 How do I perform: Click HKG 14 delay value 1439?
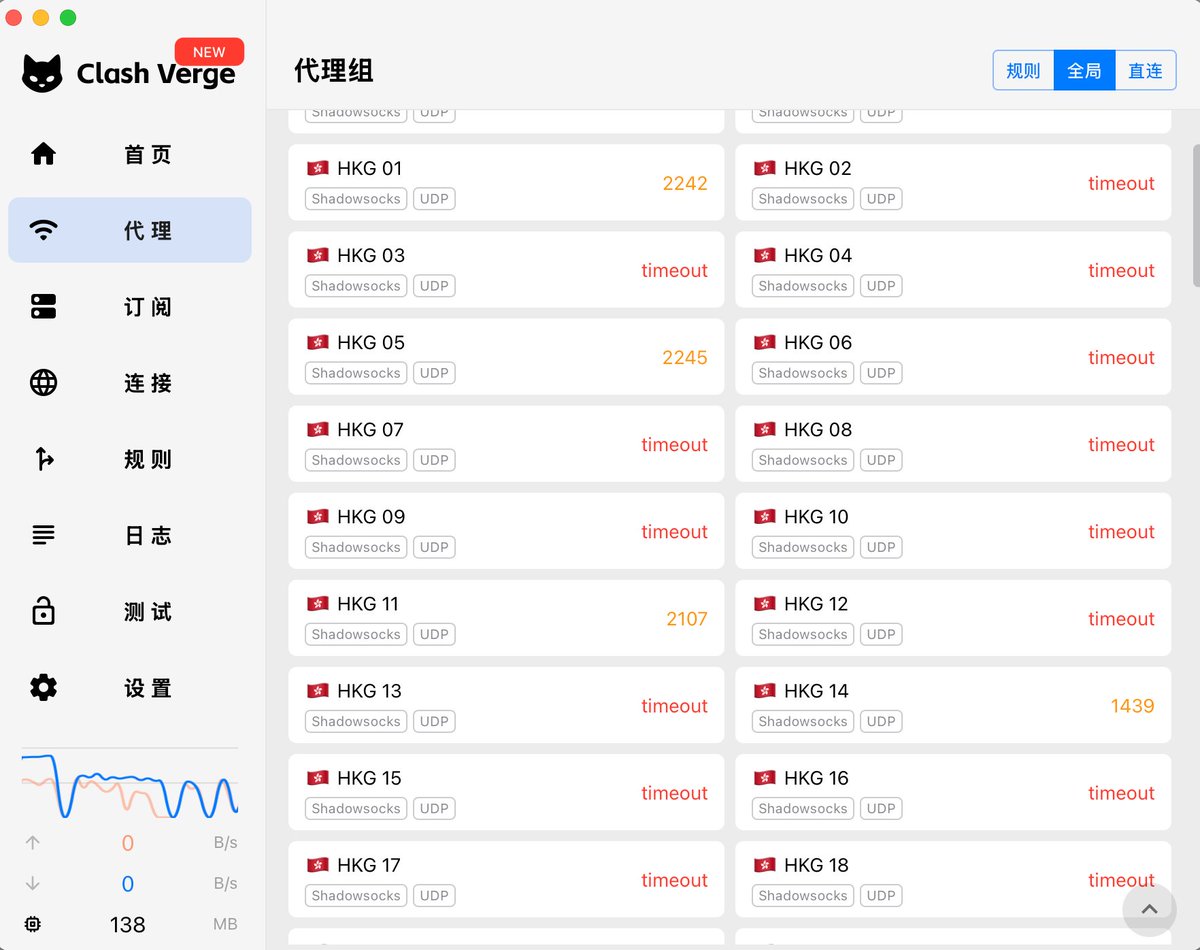pyautogui.click(x=1133, y=705)
